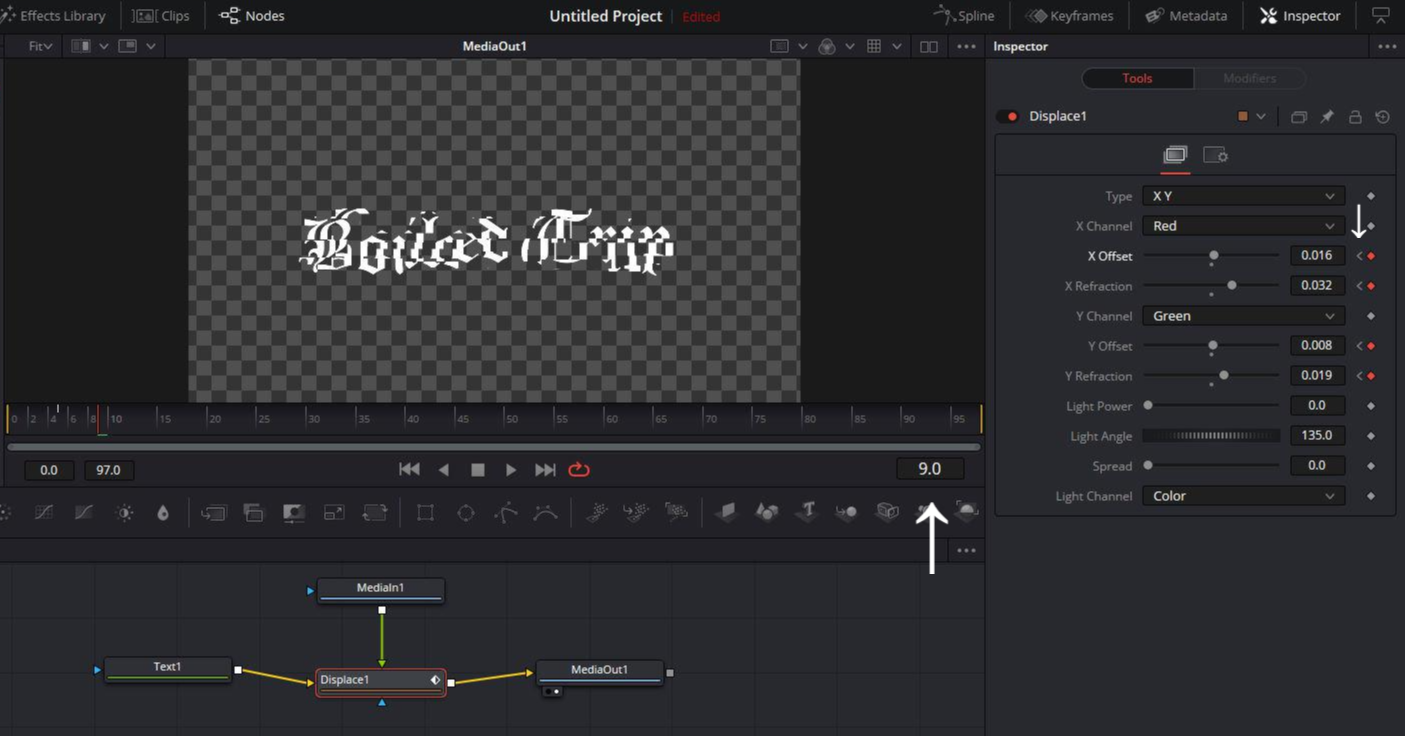Play the composition forward

tap(511, 469)
